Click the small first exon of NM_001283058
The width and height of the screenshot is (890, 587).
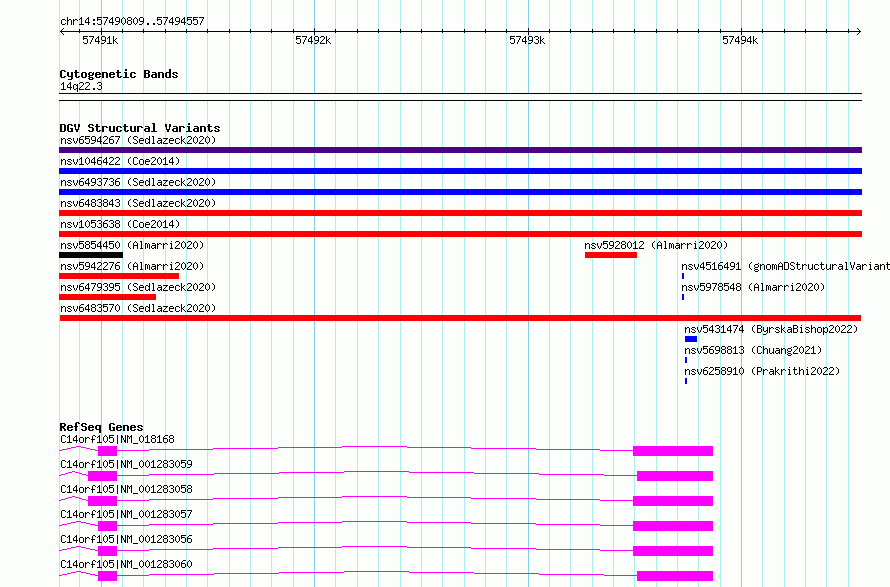(x=102, y=501)
